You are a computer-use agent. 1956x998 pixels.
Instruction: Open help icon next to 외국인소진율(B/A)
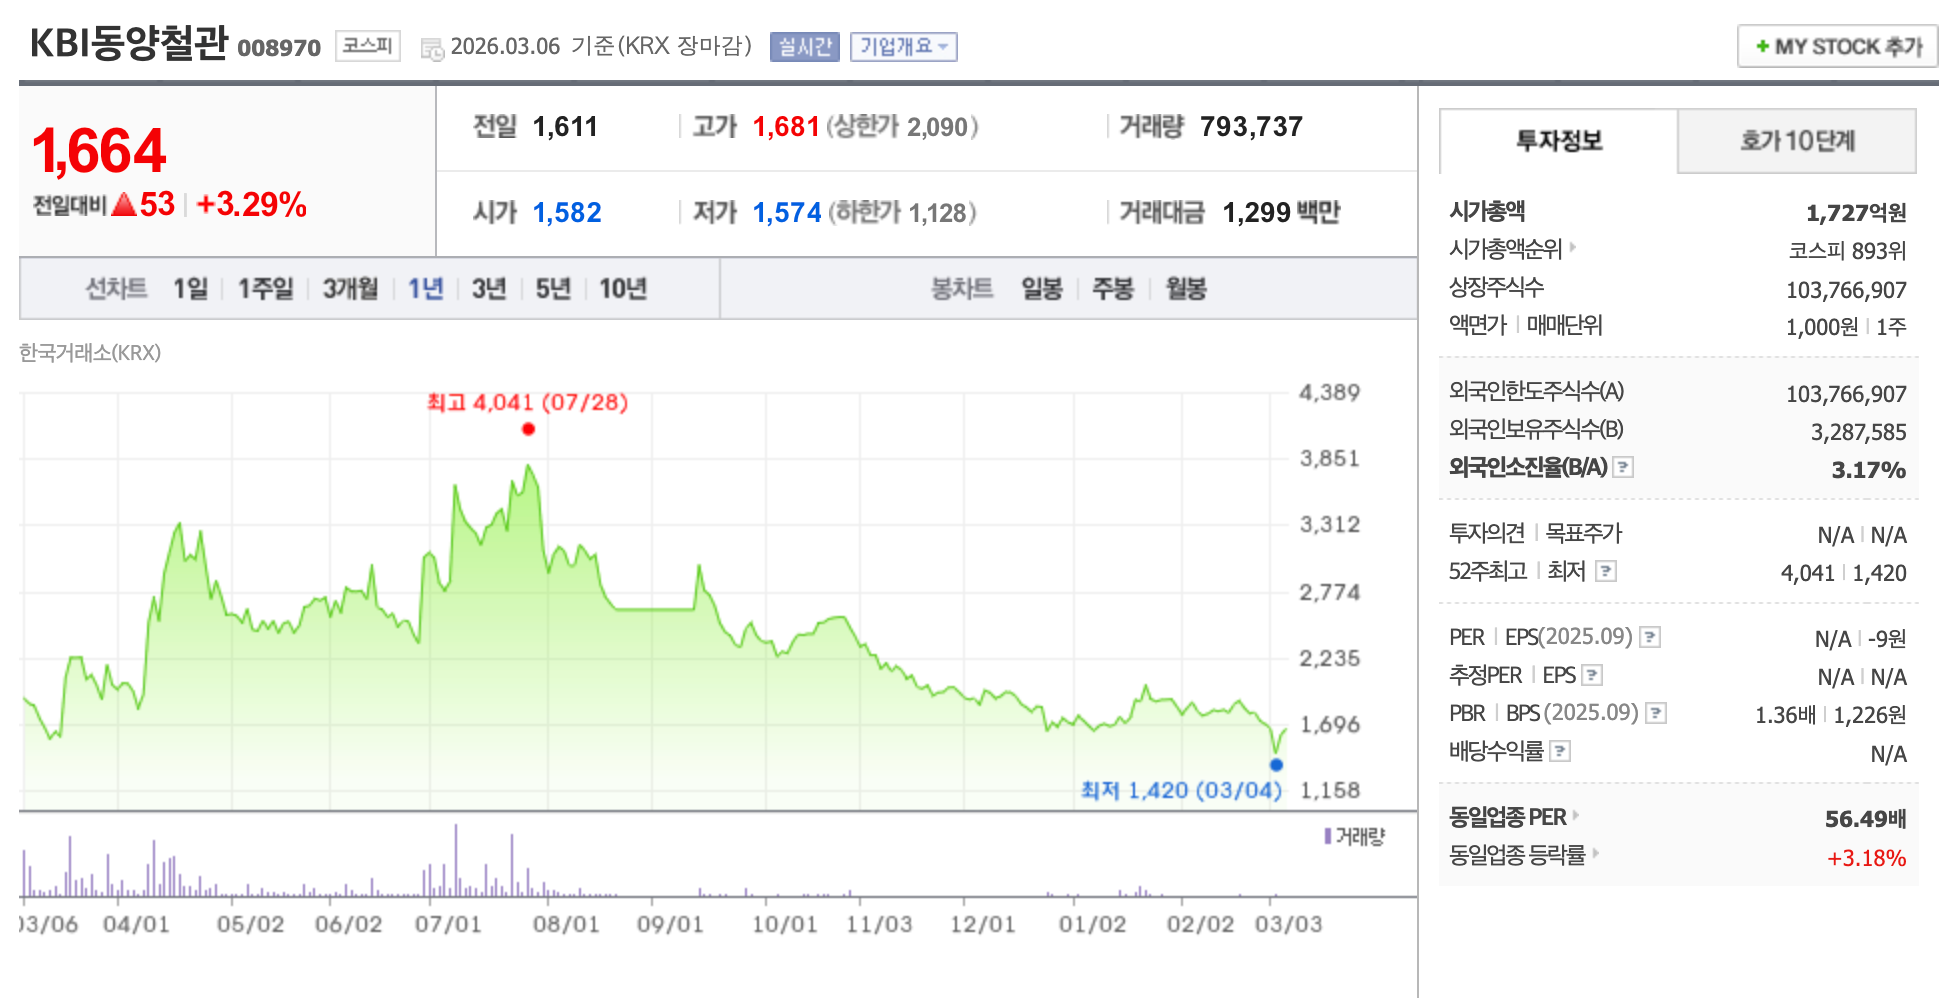click(x=1624, y=467)
